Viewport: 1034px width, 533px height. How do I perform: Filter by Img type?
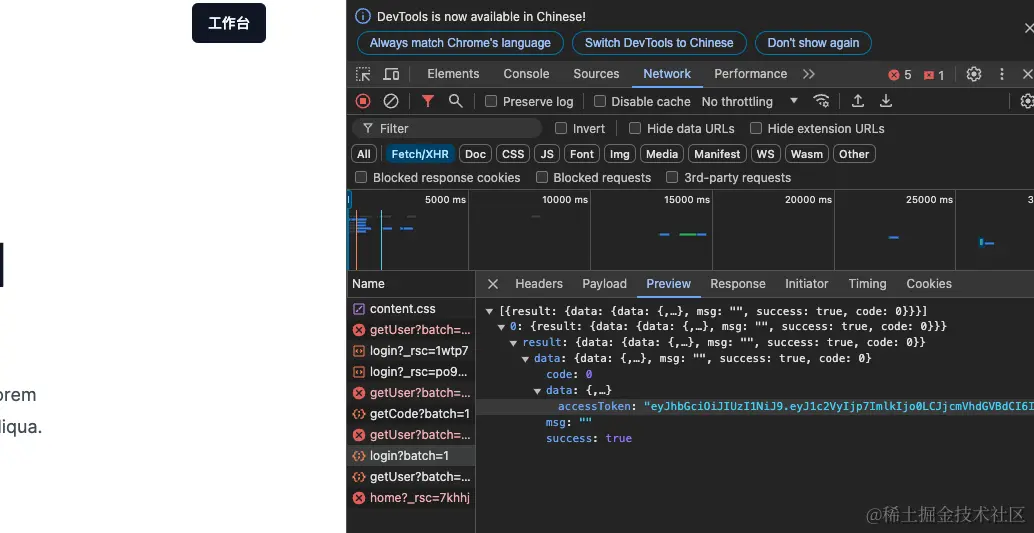point(619,154)
